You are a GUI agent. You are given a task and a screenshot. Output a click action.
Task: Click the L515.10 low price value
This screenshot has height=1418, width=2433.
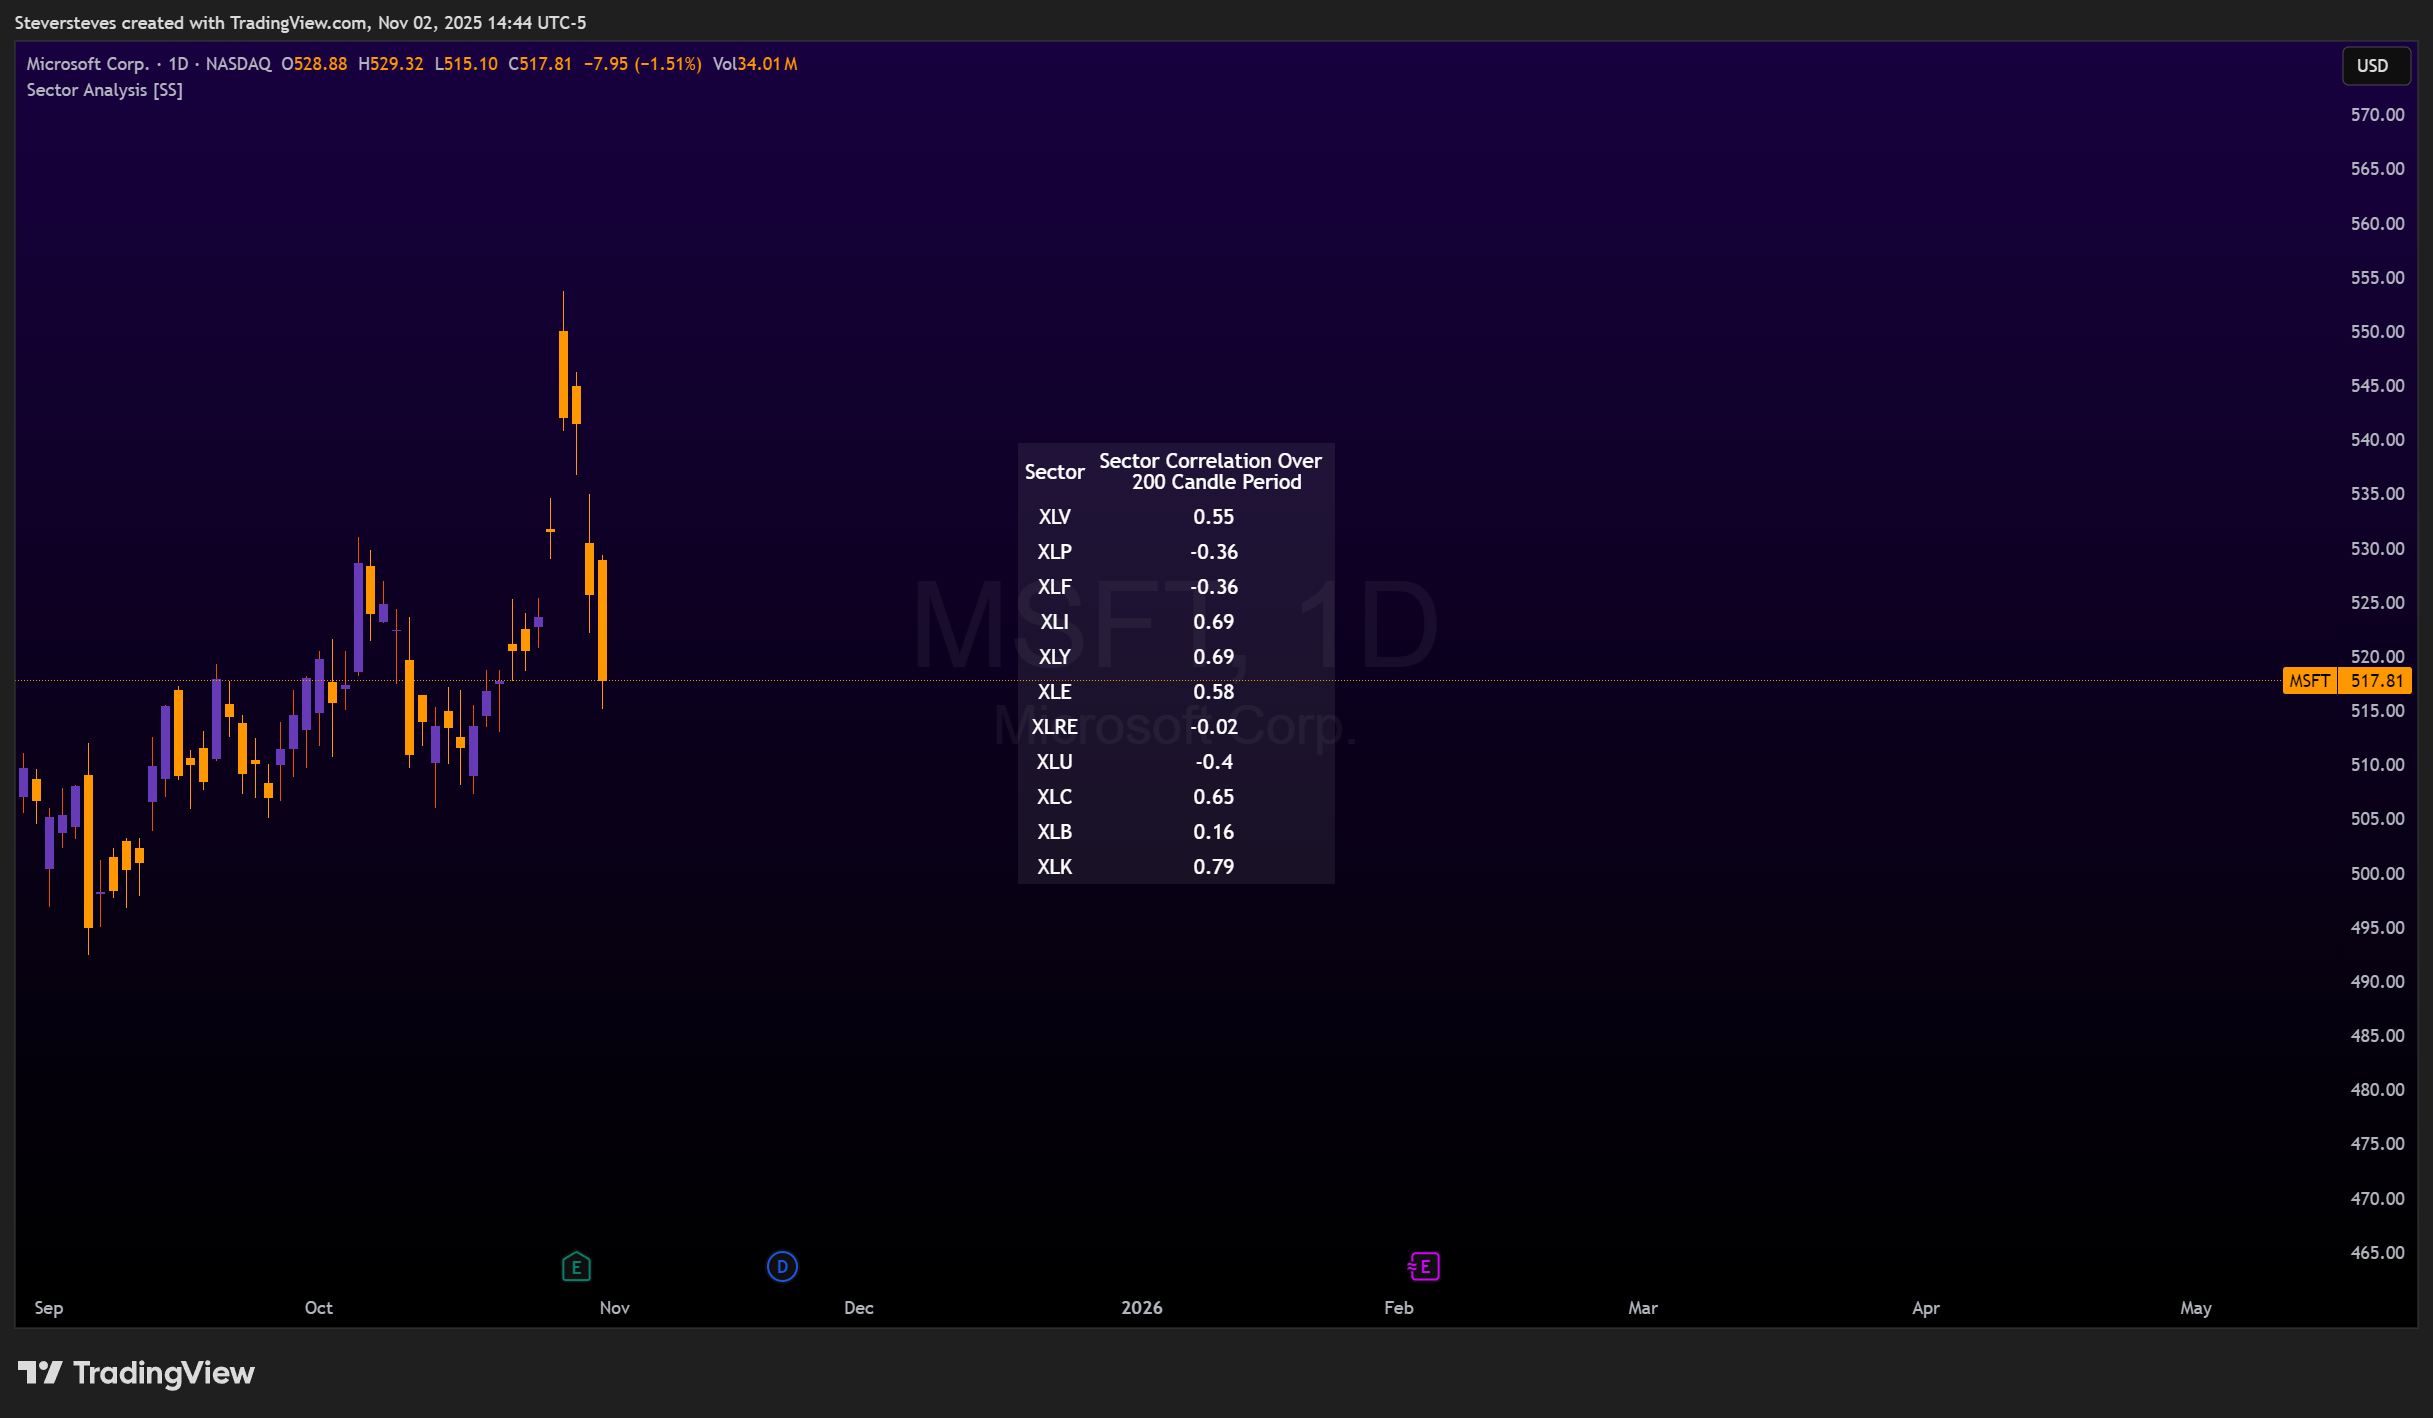click(466, 64)
